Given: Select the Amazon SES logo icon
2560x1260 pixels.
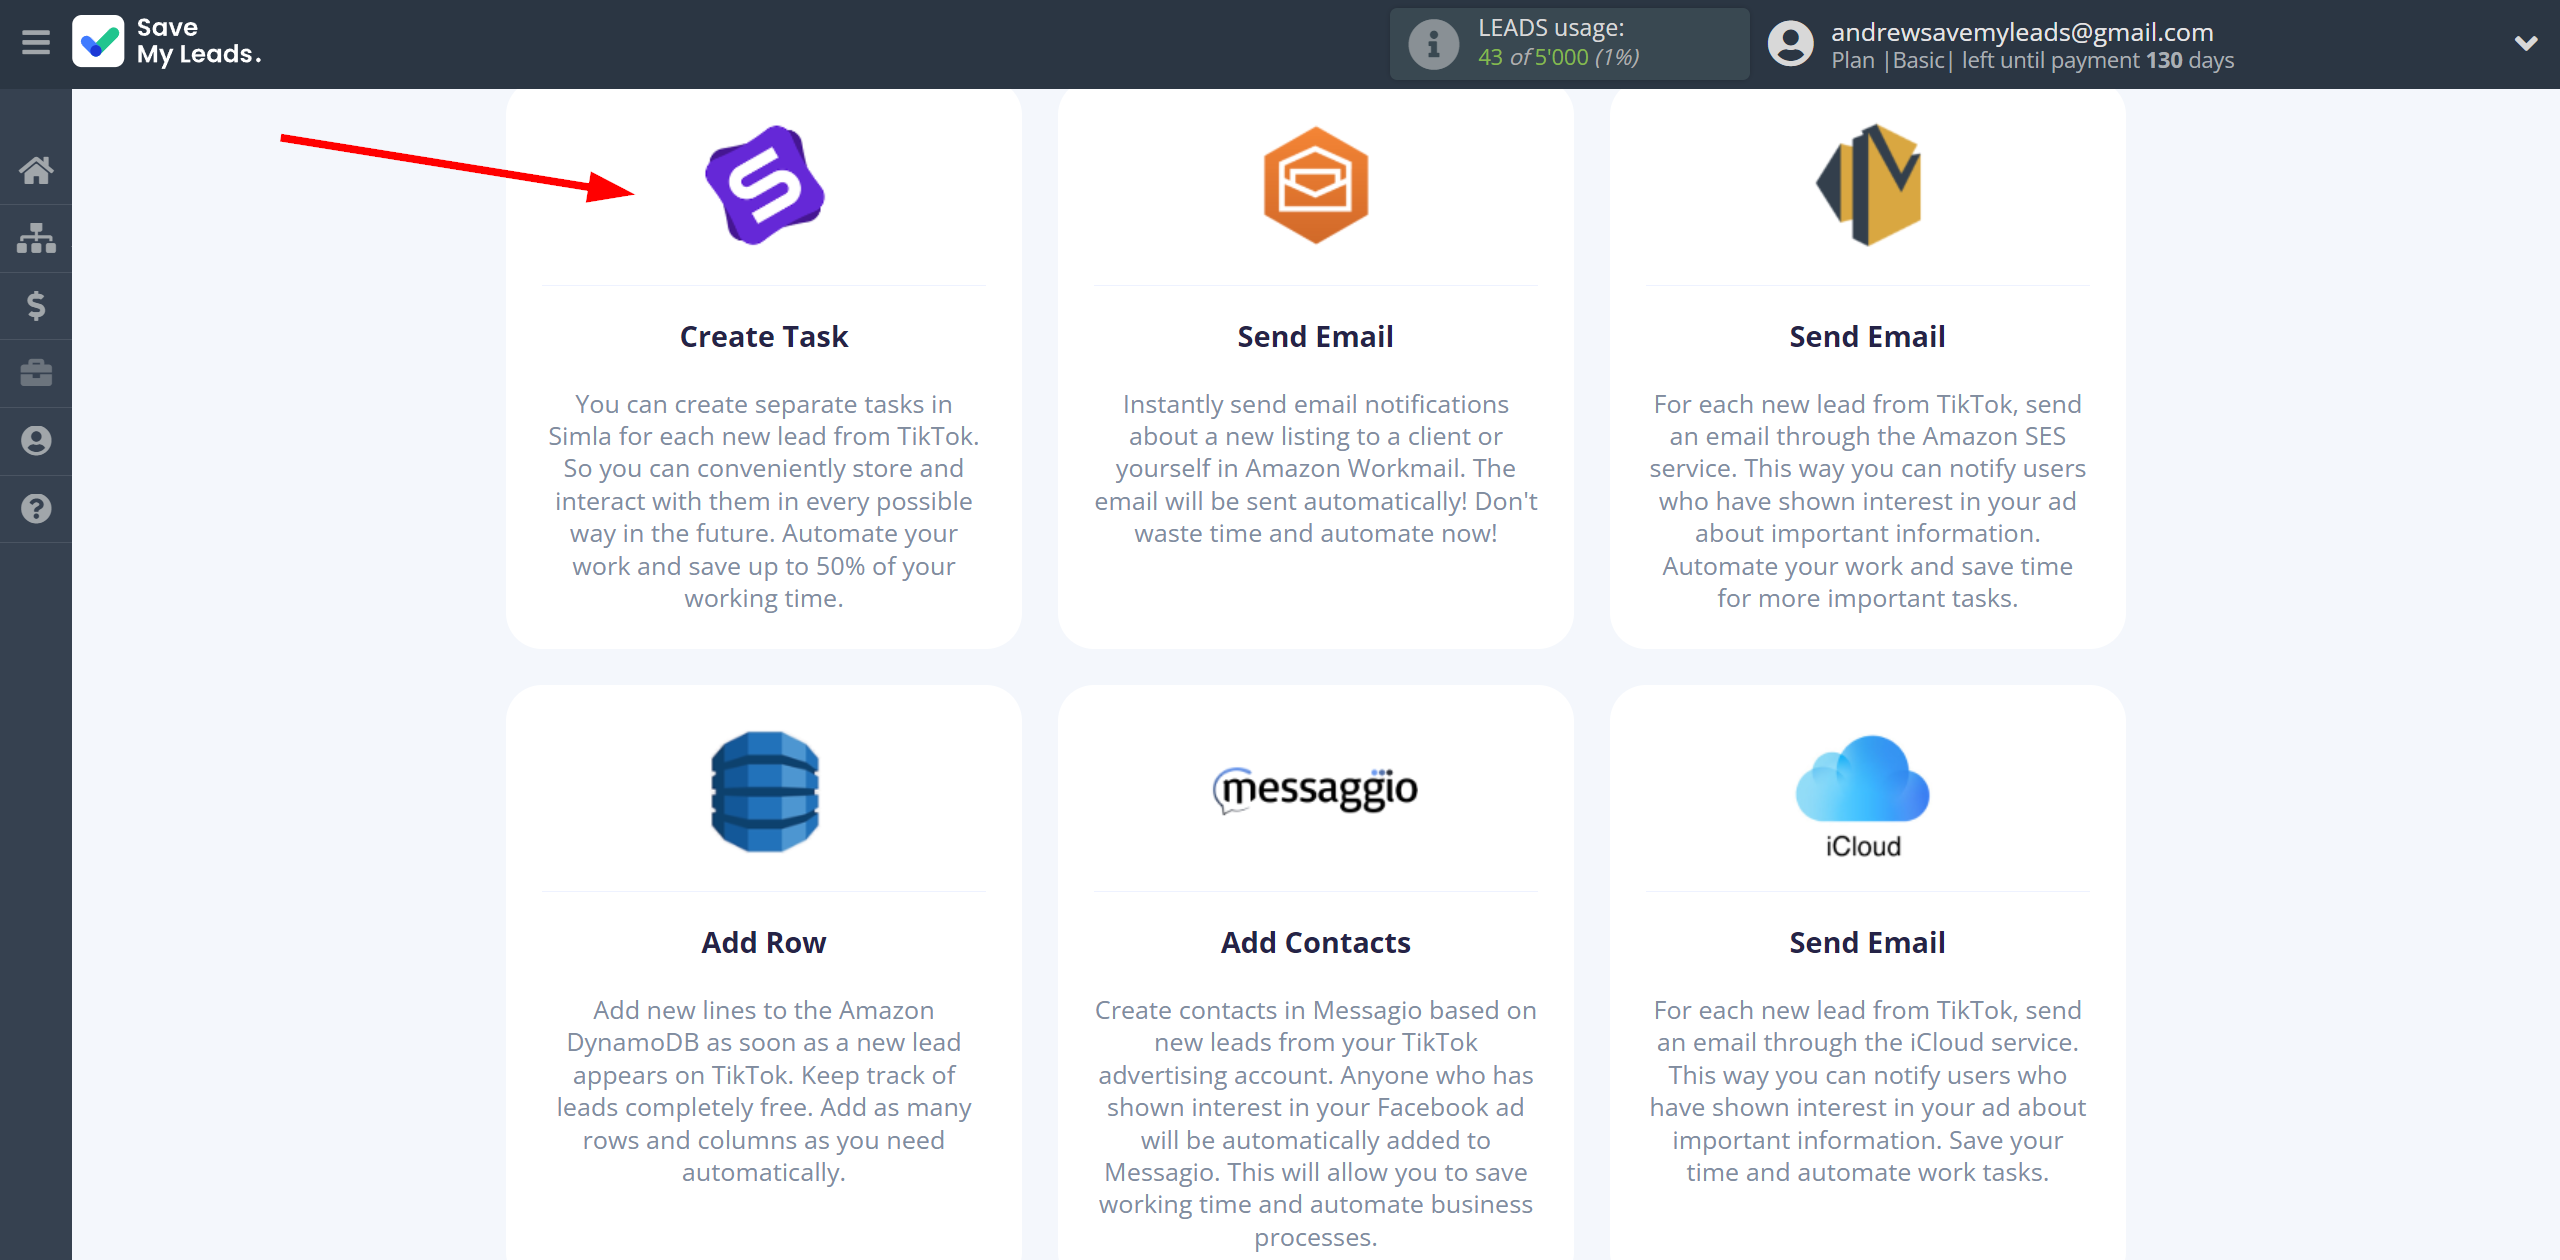Looking at the screenshot, I should (1868, 185).
